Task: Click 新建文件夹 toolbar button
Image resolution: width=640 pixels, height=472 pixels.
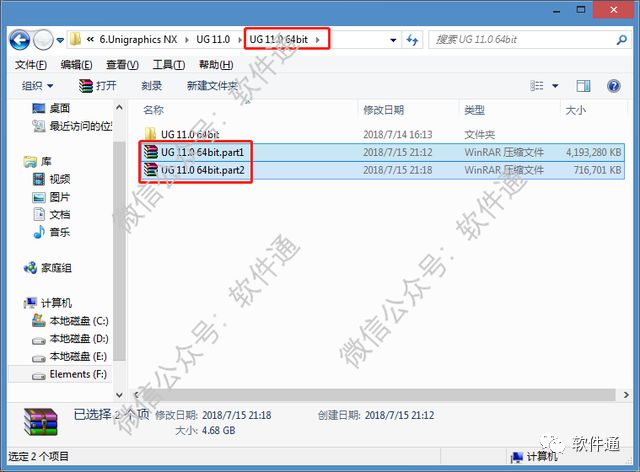Action: tap(212, 86)
